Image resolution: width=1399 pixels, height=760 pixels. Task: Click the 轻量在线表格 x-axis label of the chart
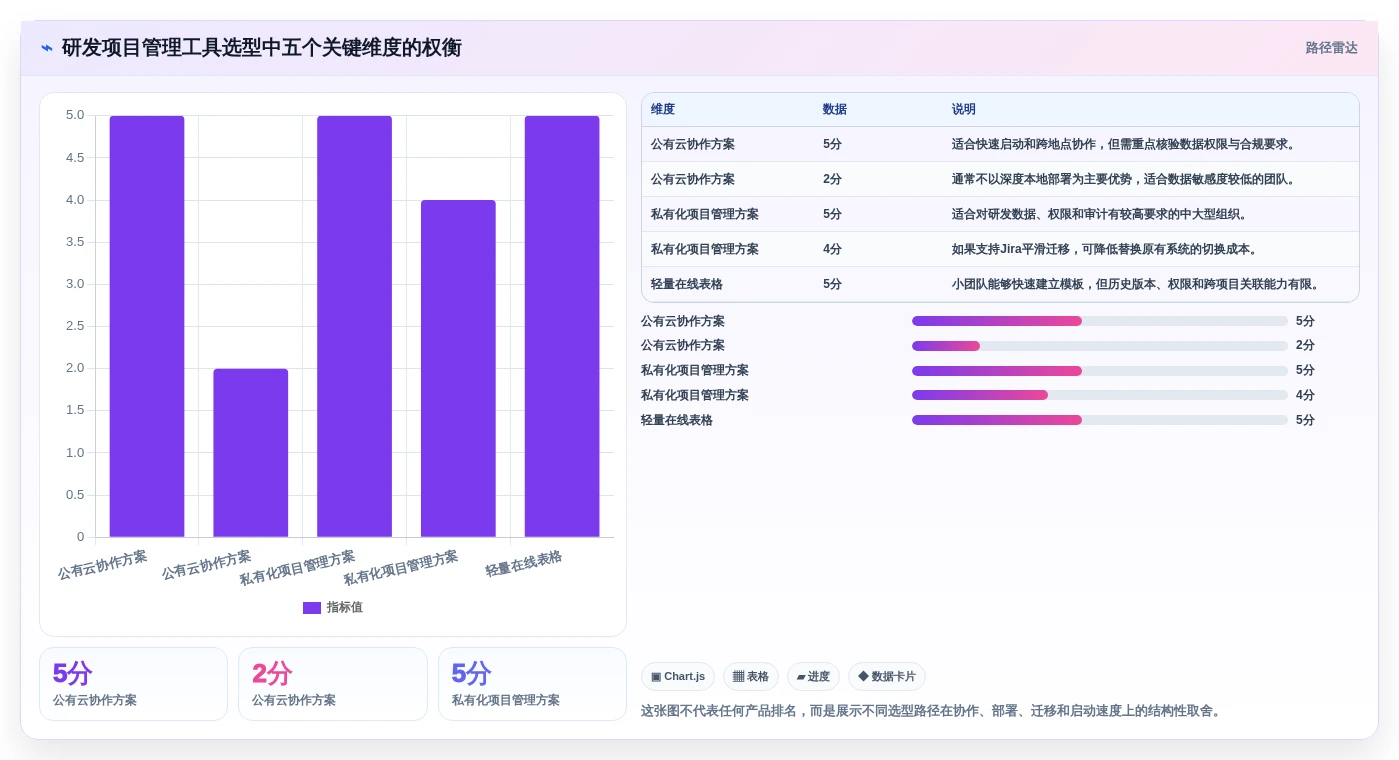[x=524, y=564]
